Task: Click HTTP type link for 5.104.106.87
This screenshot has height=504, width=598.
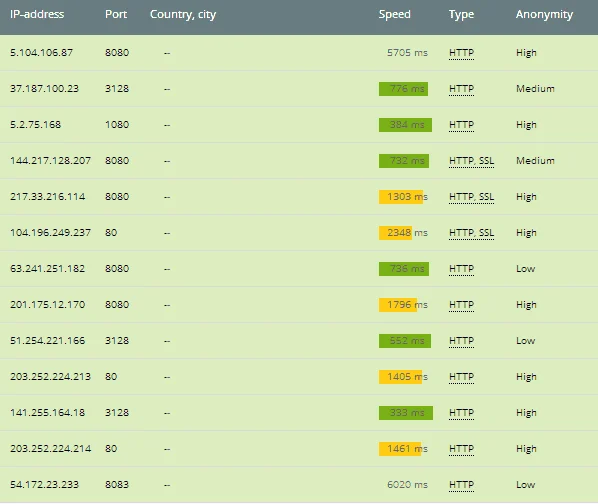Action: [461, 53]
